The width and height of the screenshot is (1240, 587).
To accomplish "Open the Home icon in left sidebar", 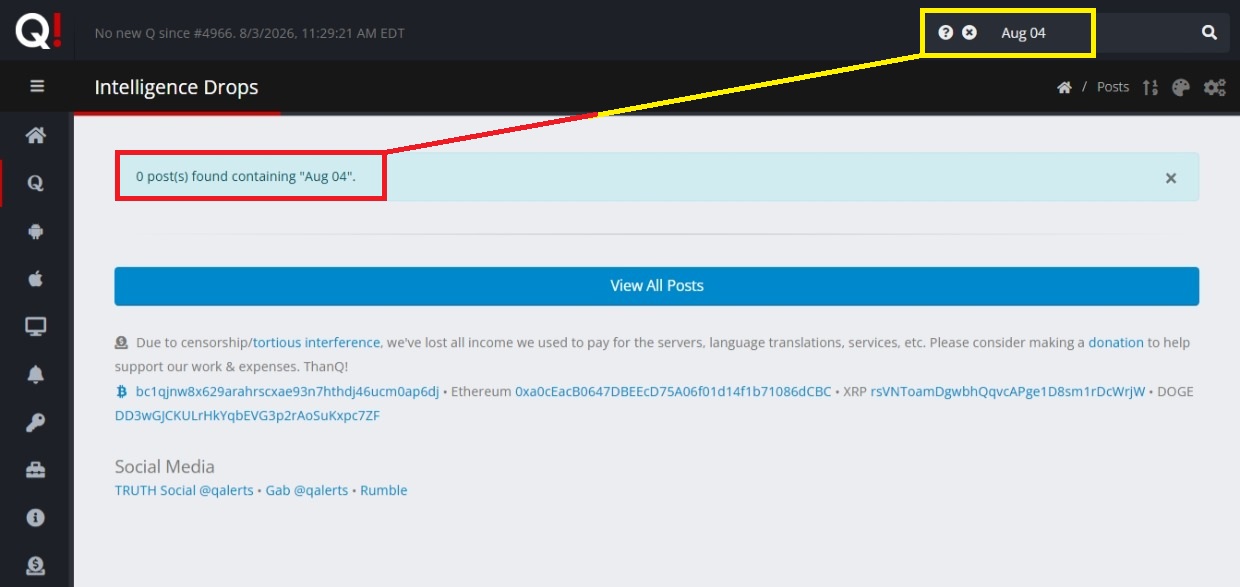I will 36,135.
